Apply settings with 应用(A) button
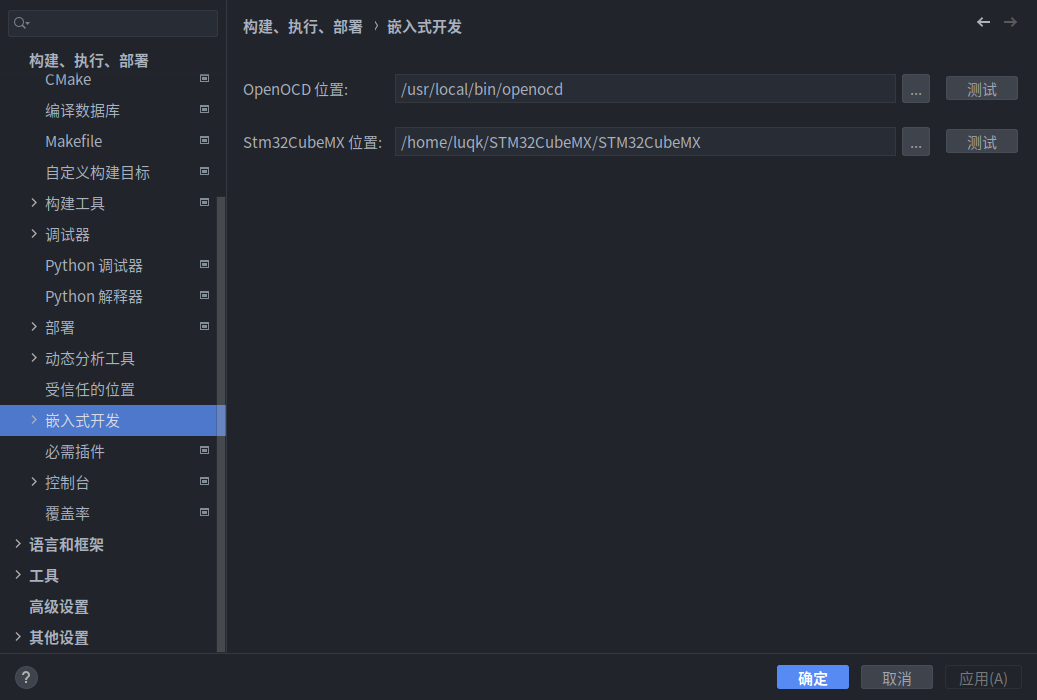The image size is (1037, 700). coord(982,677)
